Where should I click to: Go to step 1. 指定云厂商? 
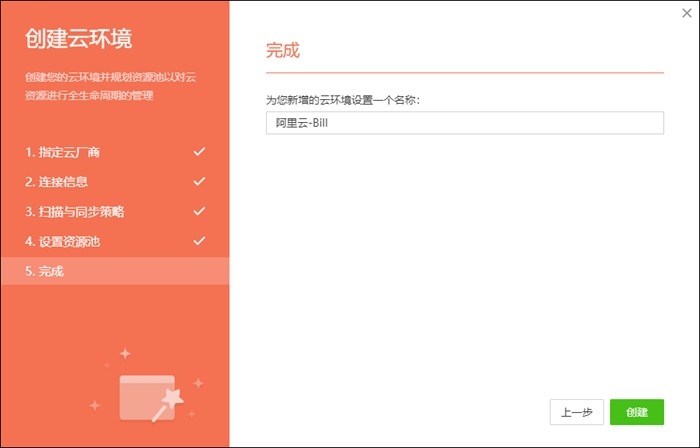[x=62, y=152]
